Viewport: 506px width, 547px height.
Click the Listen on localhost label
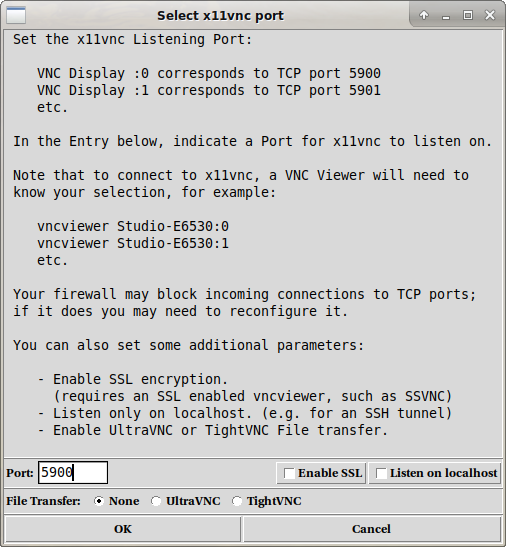tap(444, 473)
